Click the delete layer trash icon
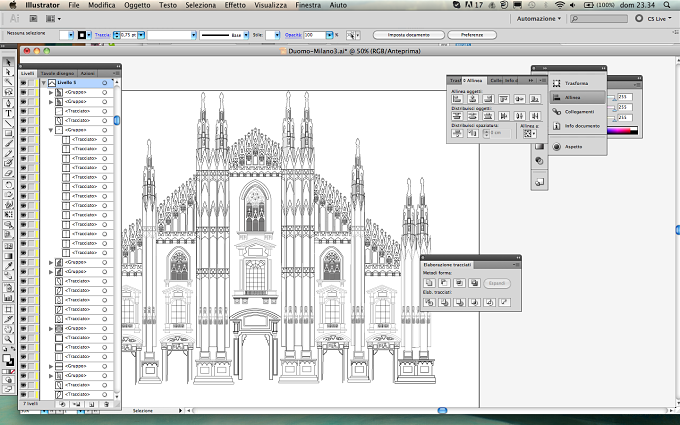 (x=106, y=404)
